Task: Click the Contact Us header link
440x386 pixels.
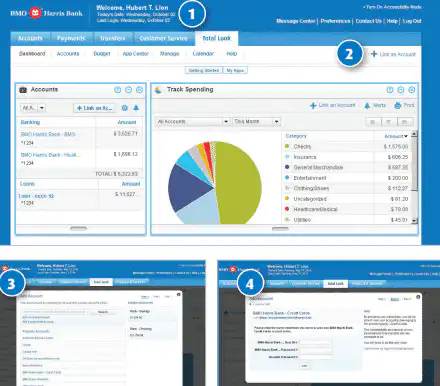Action: click(368, 21)
